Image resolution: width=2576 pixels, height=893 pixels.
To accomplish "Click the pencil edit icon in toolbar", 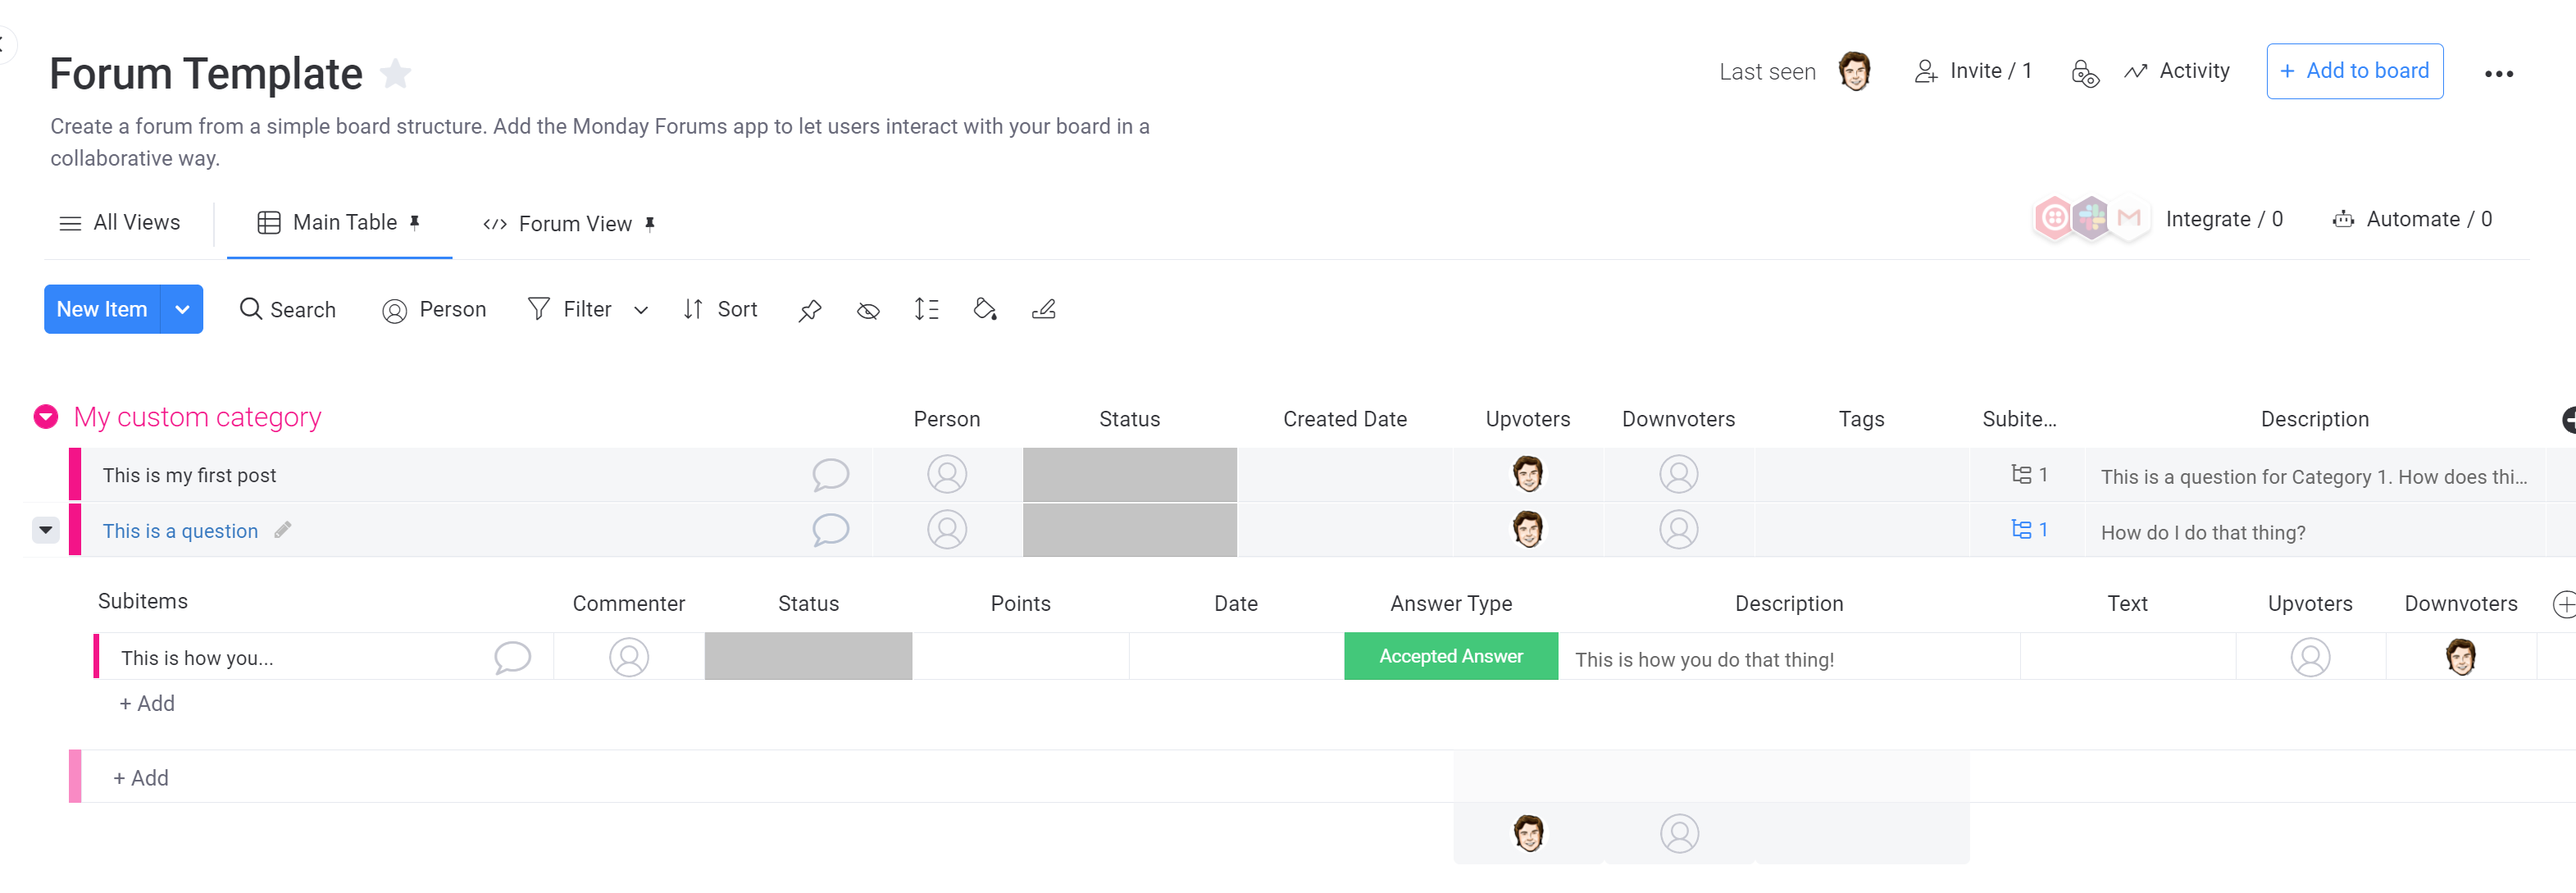I will click(x=1043, y=310).
